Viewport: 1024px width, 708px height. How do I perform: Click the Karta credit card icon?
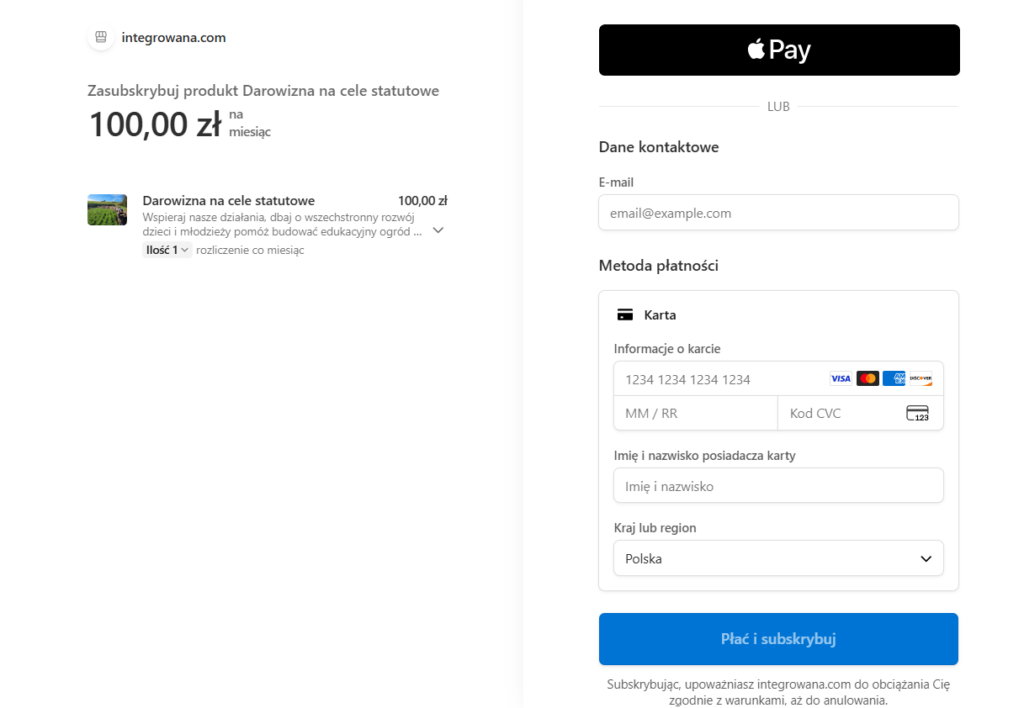click(x=625, y=315)
